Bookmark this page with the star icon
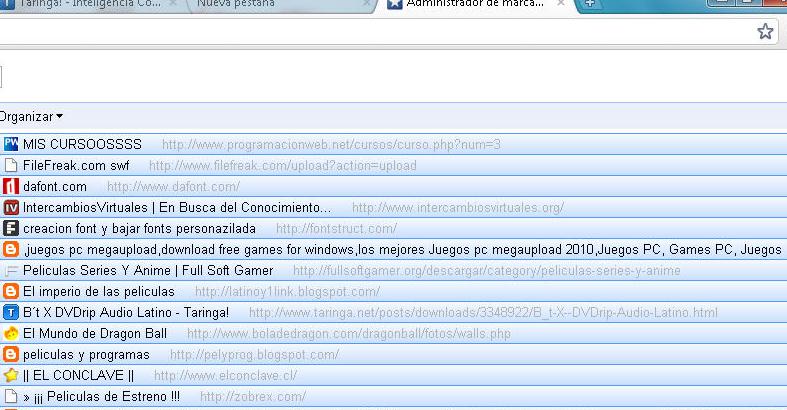Screen dimensions: 787x410 (765, 31)
